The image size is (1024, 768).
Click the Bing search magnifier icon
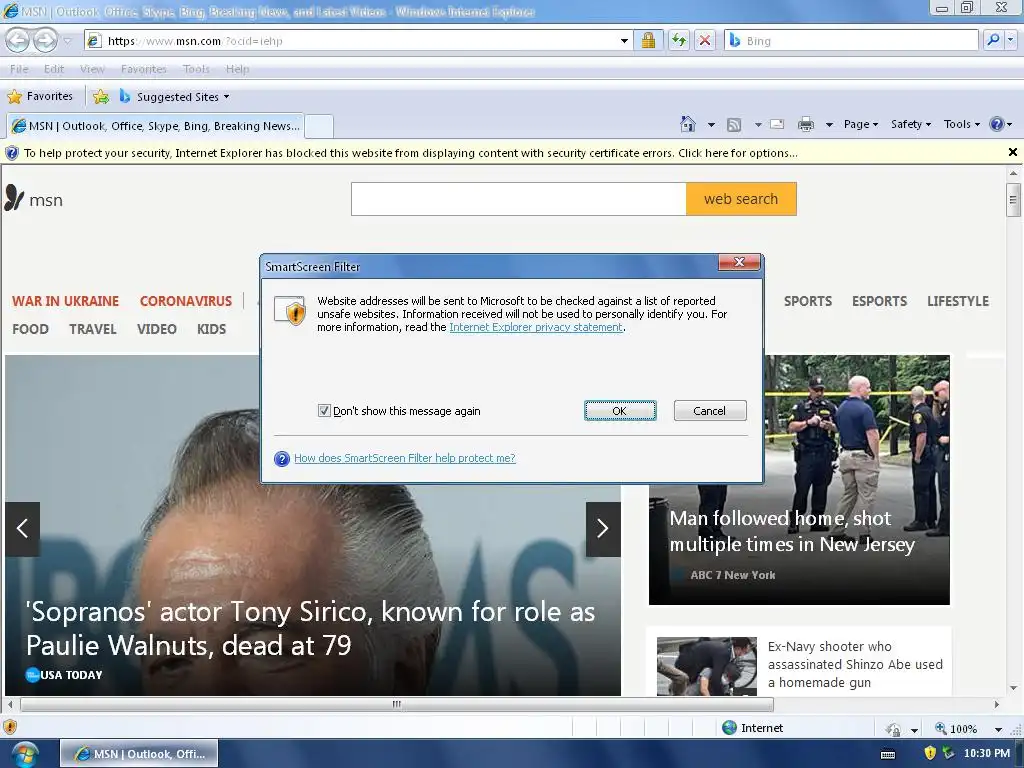993,40
